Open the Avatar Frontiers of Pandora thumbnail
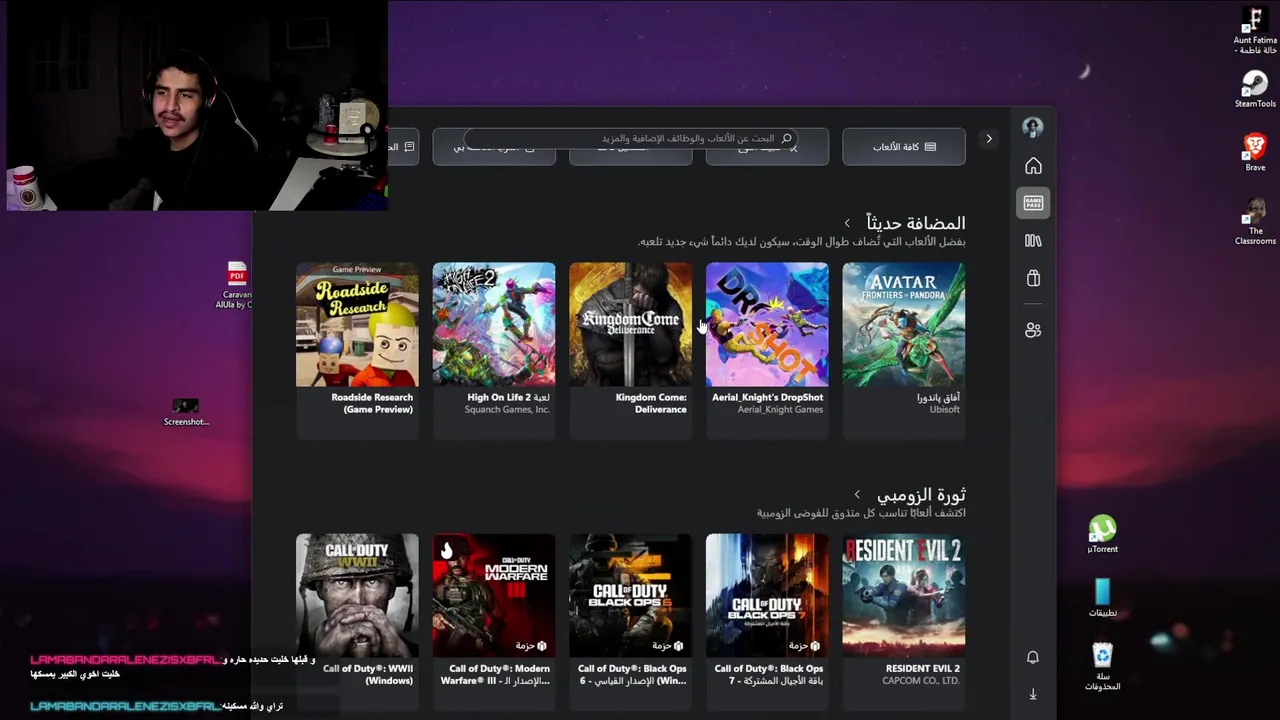Viewport: 1280px width, 720px height. pyautogui.click(x=904, y=325)
